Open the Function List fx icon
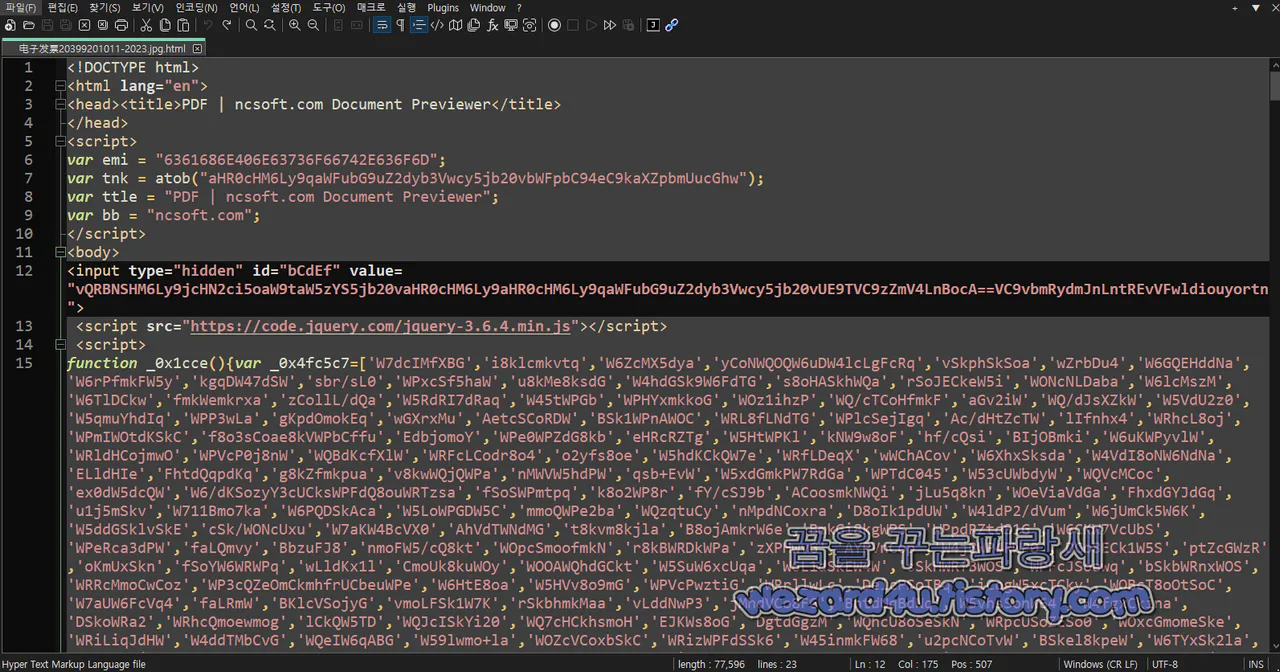 point(493,25)
